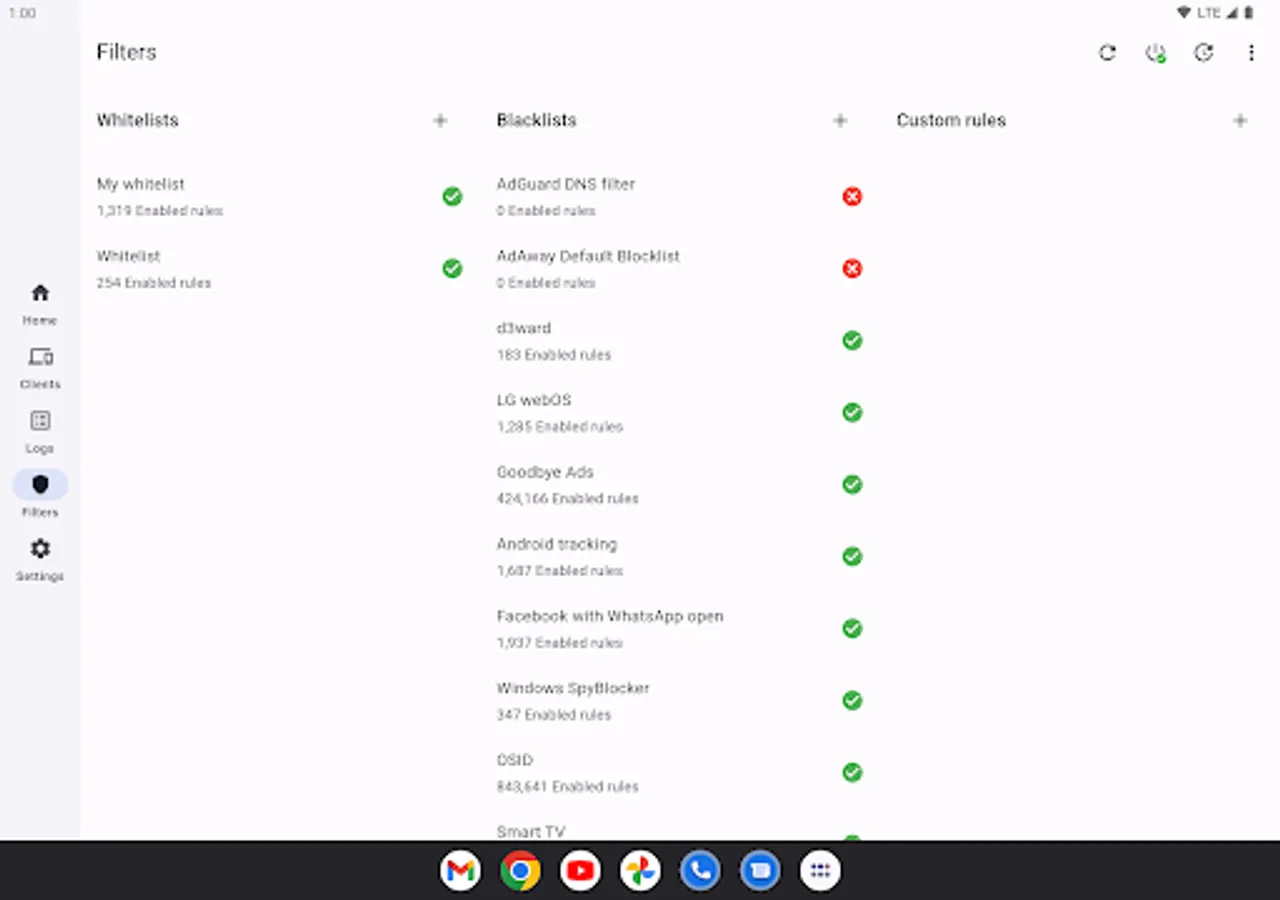The height and width of the screenshot is (900, 1280).
Task: Open the Messages app from the taskbar
Action: (760, 871)
